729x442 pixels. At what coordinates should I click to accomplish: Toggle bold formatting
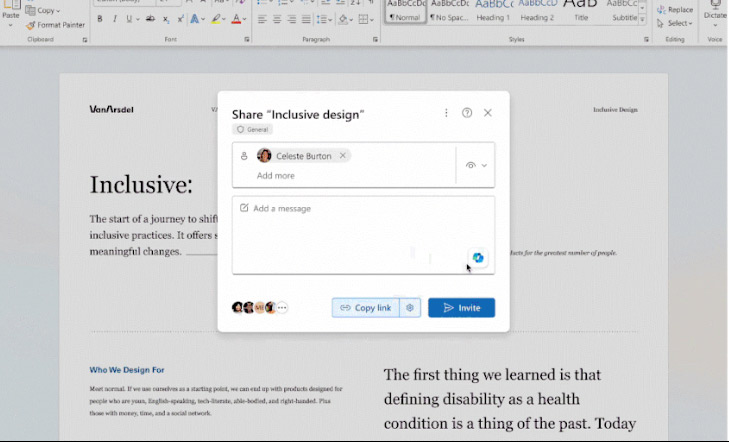pyautogui.click(x=101, y=19)
